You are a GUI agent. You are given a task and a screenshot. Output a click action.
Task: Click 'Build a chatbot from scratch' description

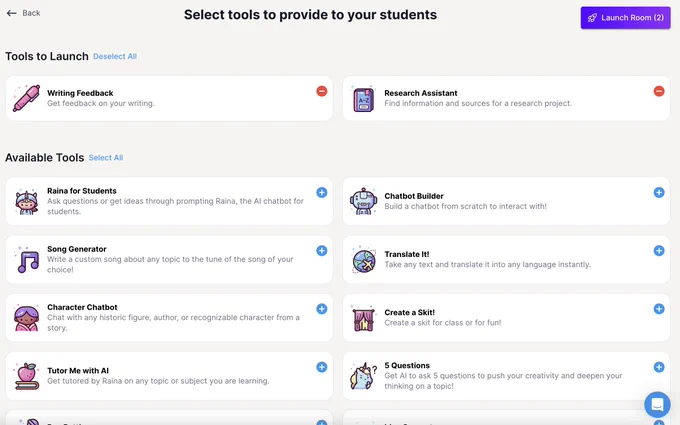click(x=465, y=206)
